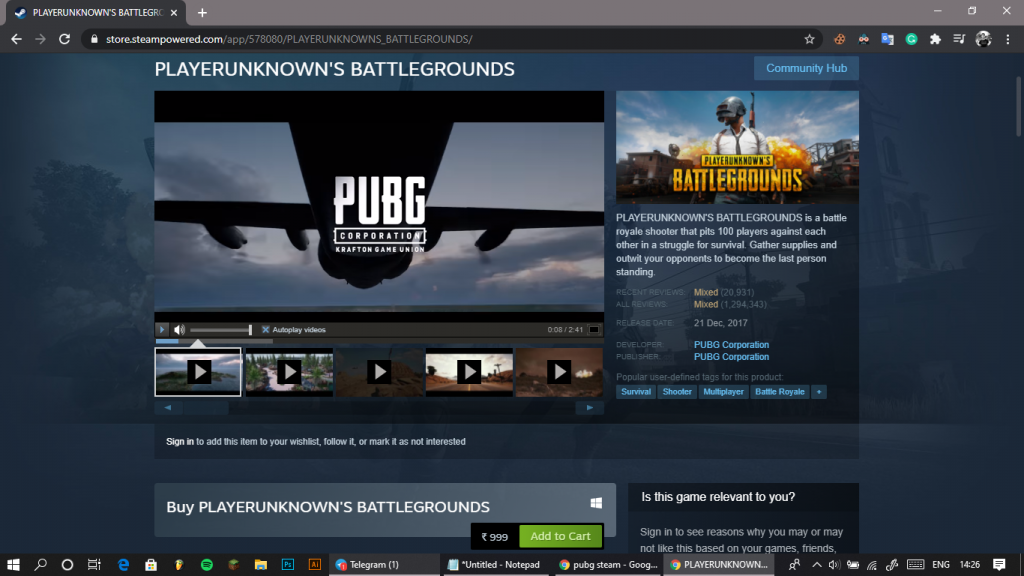Open Task View on the taskbar
Viewport: 1024px width, 576px height.
(x=94, y=564)
